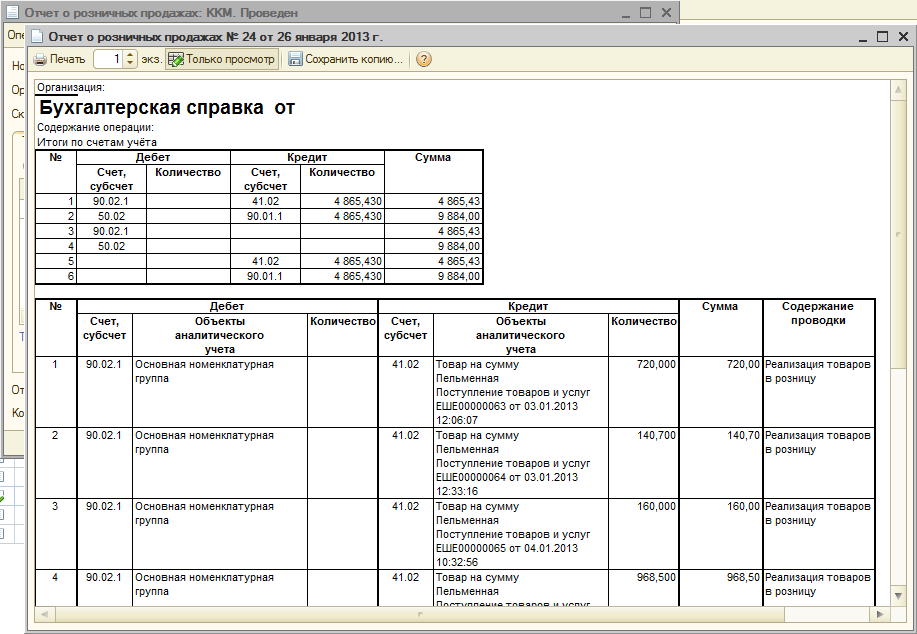Screen dimensions: 917x634
Task: Select debit account 90.02.1 in totals row 3
Action: (111, 231)
